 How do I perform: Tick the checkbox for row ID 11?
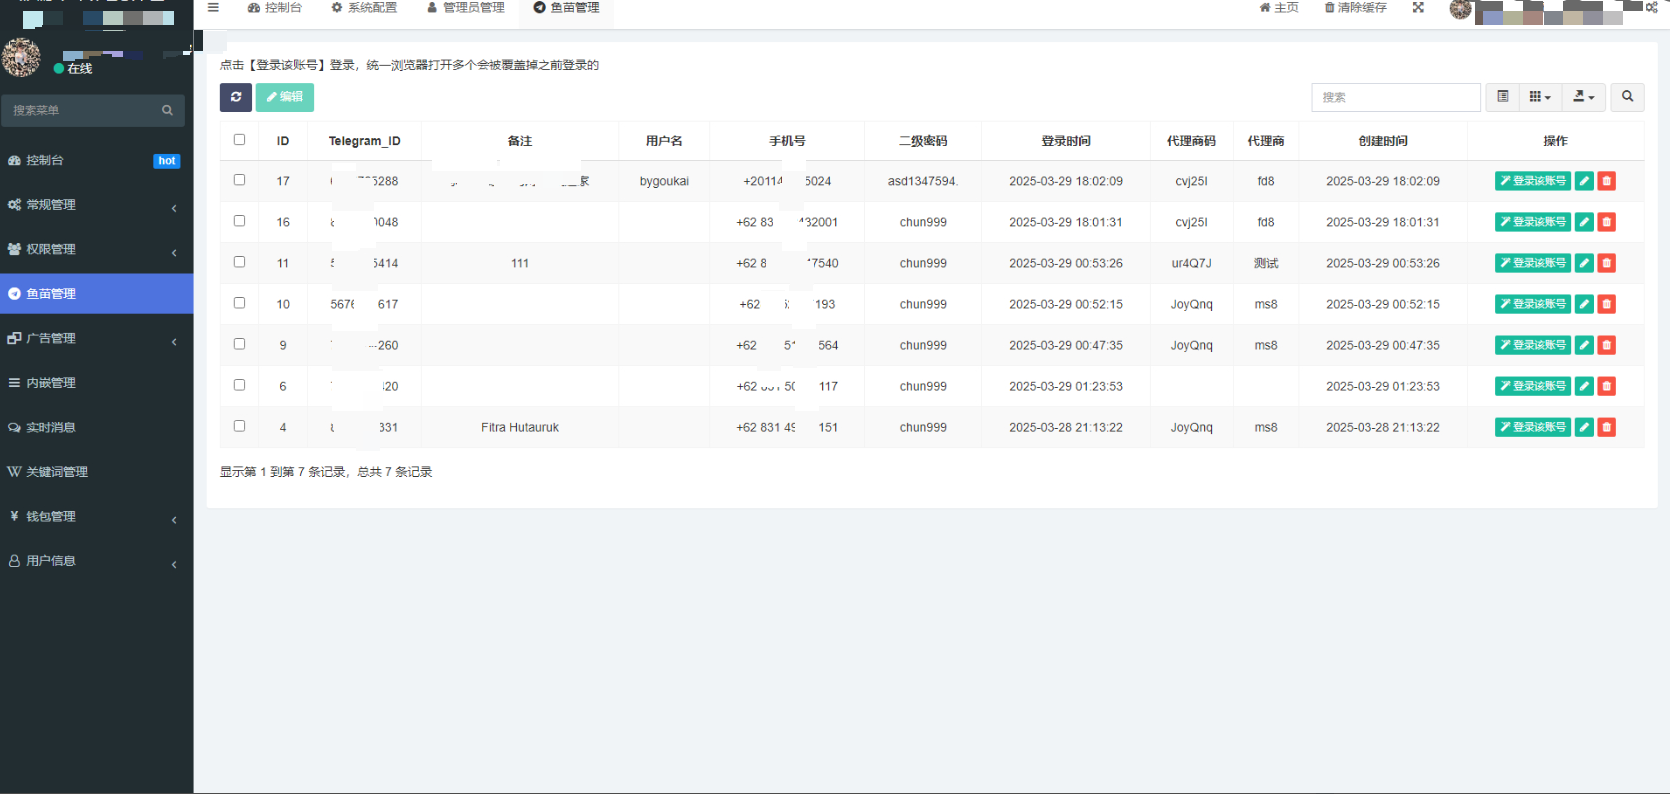(239, 262)
